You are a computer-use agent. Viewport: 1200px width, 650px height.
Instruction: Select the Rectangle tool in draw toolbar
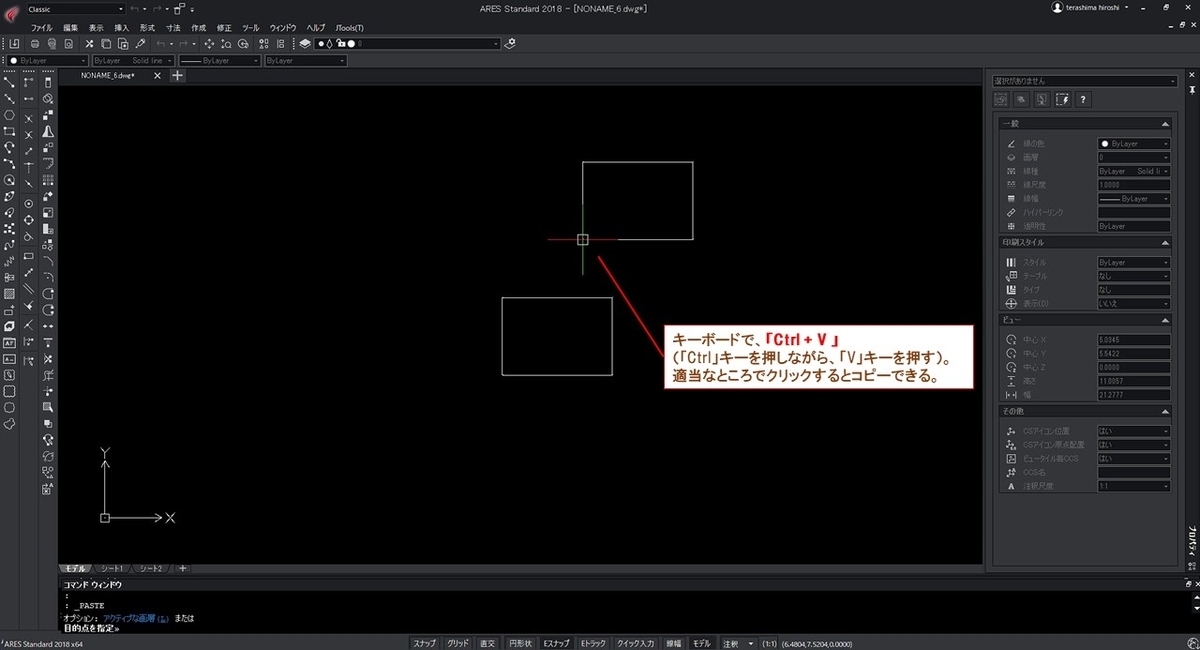coord(9,131)
